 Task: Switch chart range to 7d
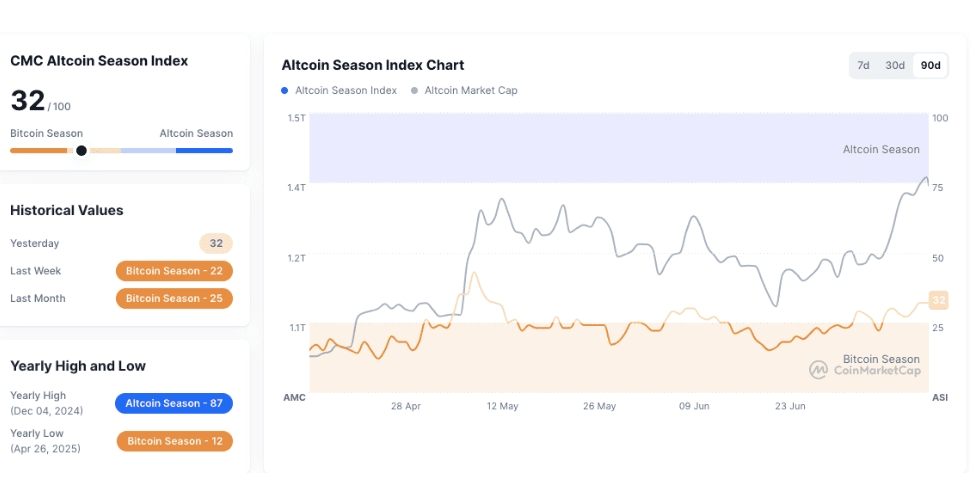click(x=863, y=65)
